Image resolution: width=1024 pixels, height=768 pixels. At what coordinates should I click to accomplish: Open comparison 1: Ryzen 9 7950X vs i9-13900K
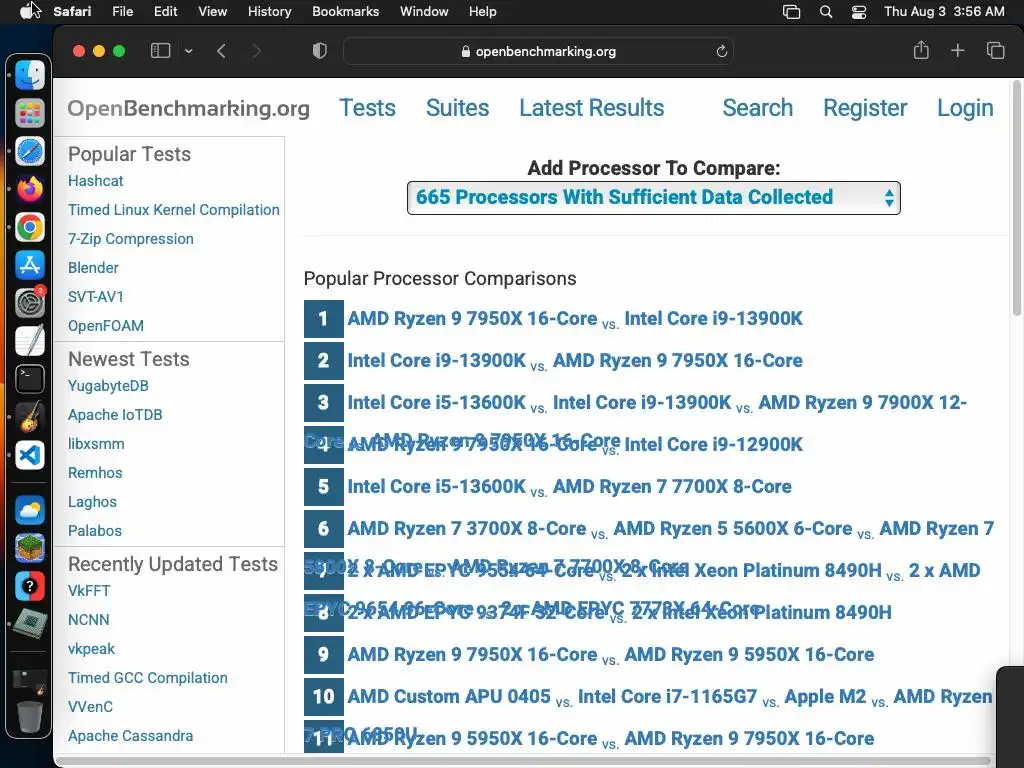575,319
